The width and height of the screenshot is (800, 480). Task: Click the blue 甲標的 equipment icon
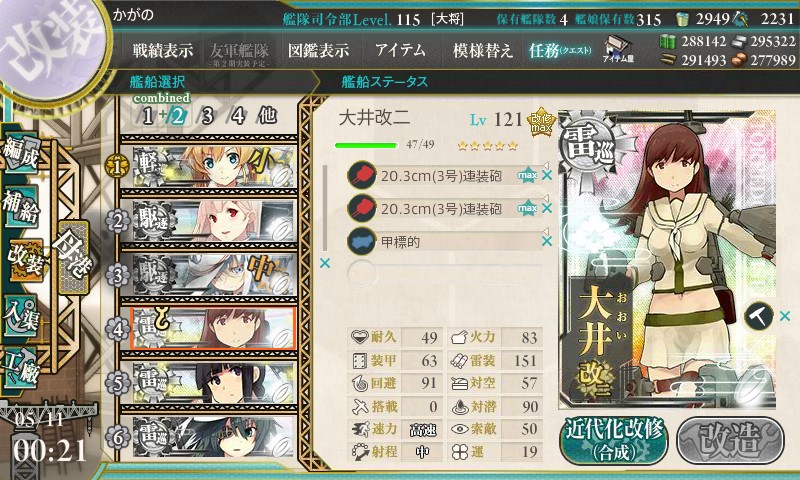[x=362, y=241]
